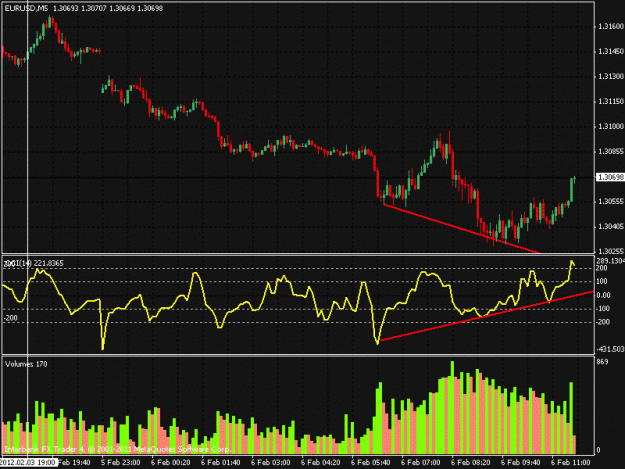Select the 1.31600 price axis label

[x=610, y=26]
